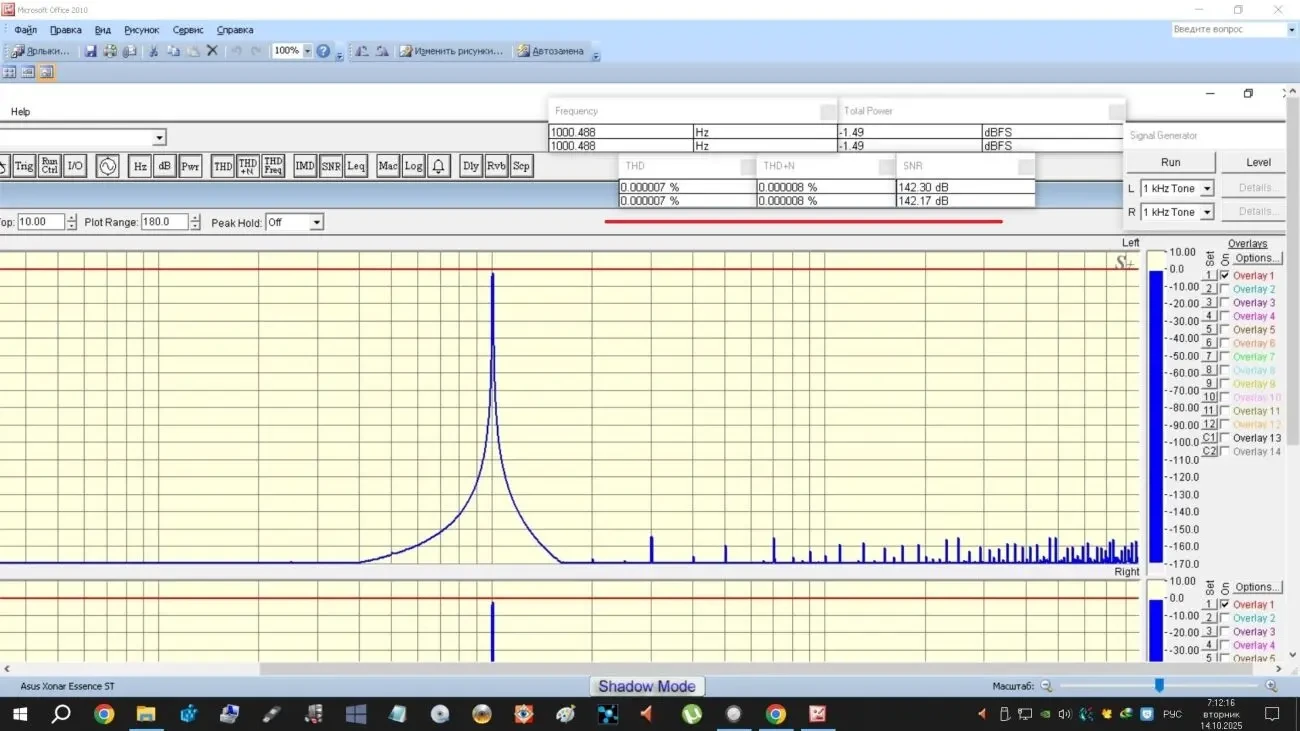Click the Run button in Signal Generator

pyautogui.click(x=1170, y=161)
